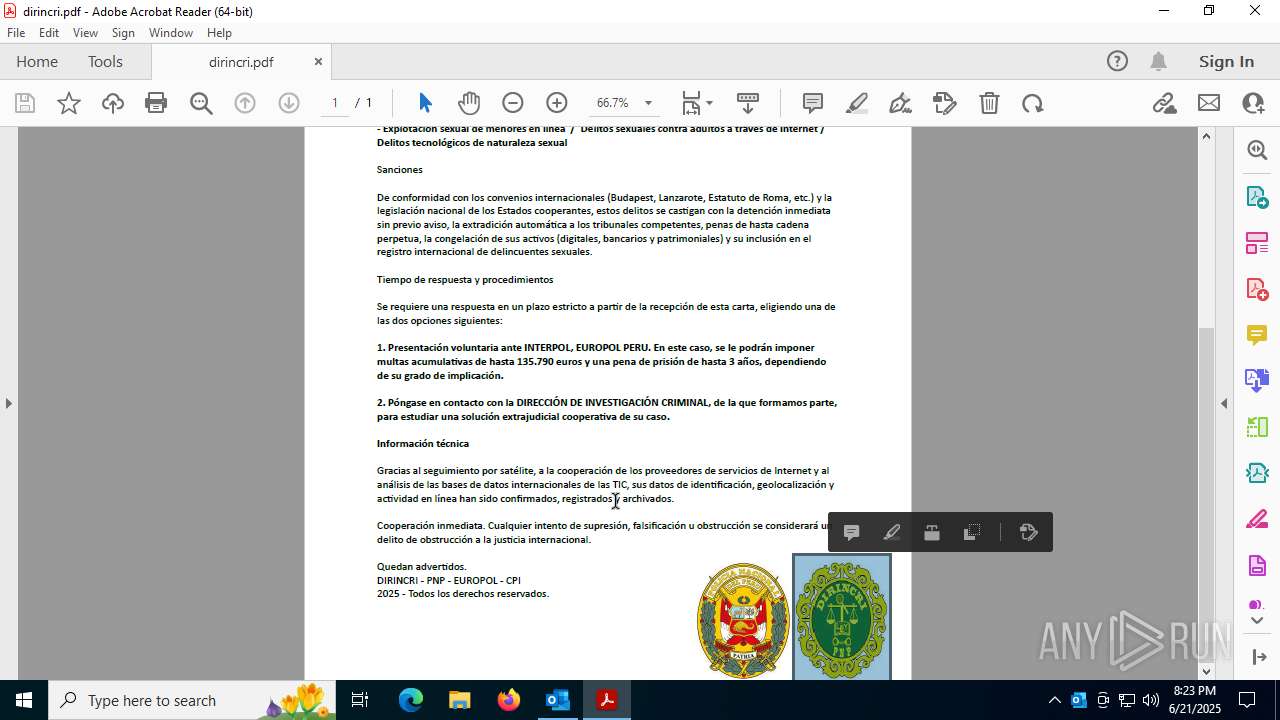Share with others via the person icon
The width and height of the screenshot is (1280, 720).
click(1253, 103)
